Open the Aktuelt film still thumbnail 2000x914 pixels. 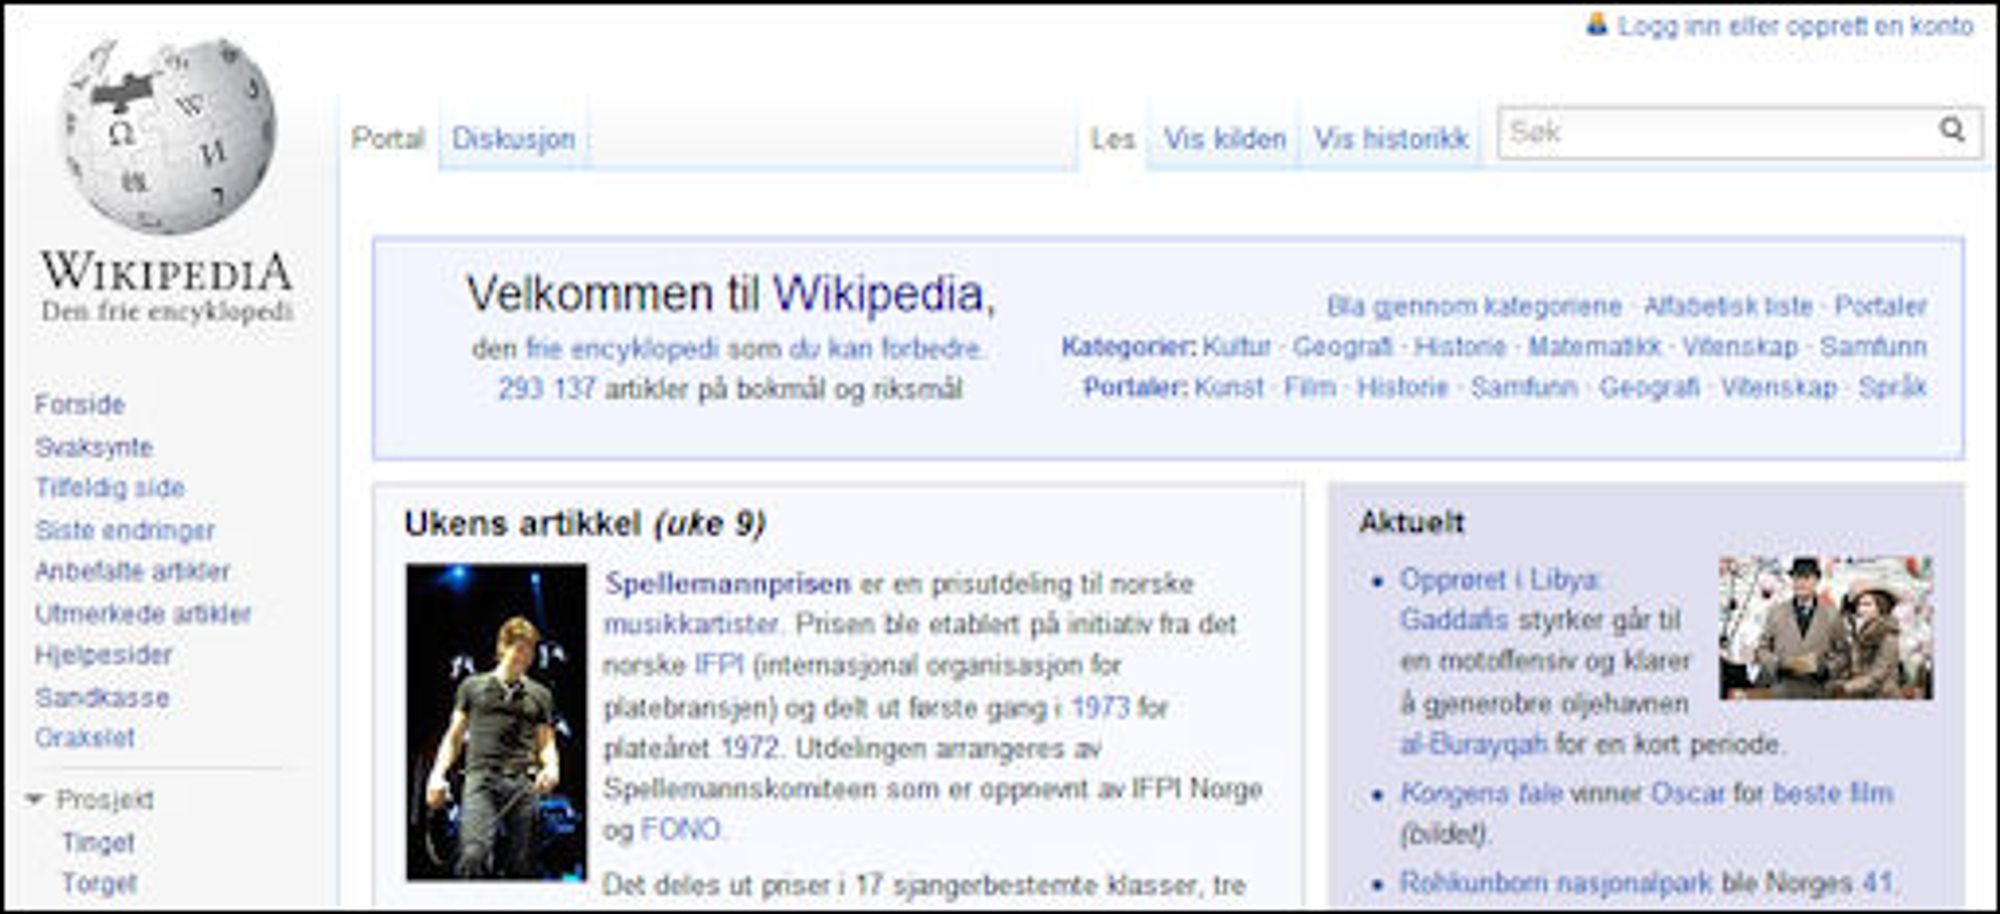point(1825,628)
